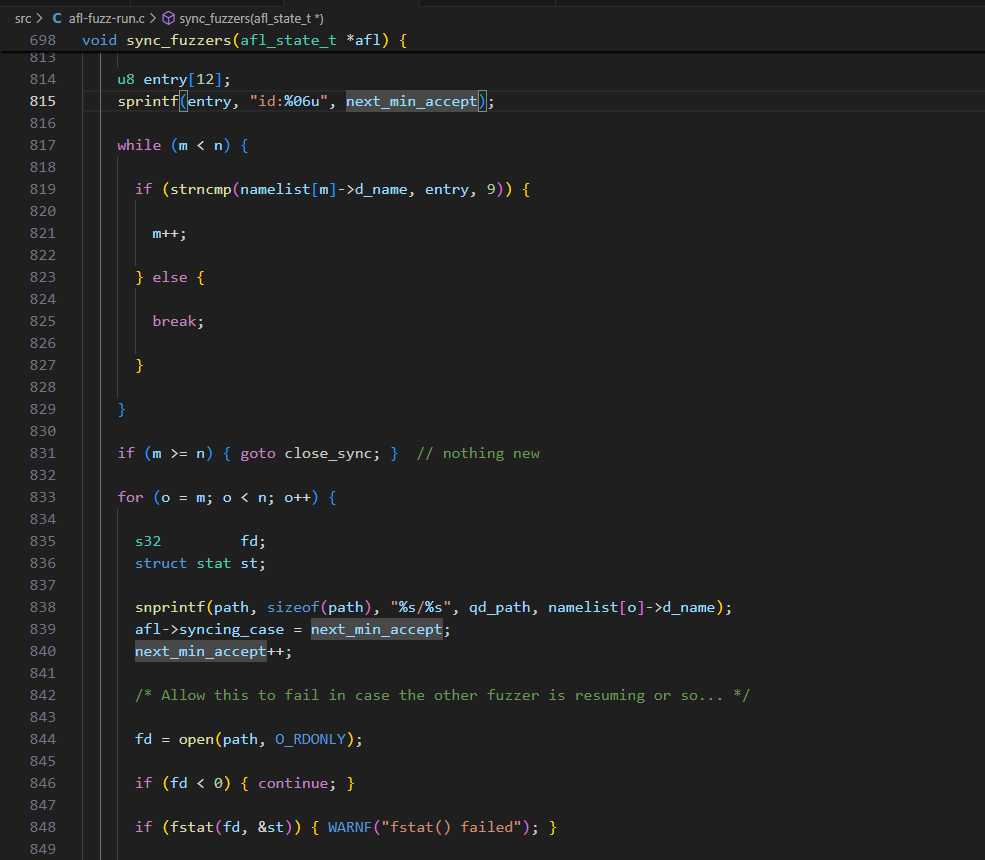
Task: Click 'afl_state_t' type in sticky header
Action: pos(288,40)
